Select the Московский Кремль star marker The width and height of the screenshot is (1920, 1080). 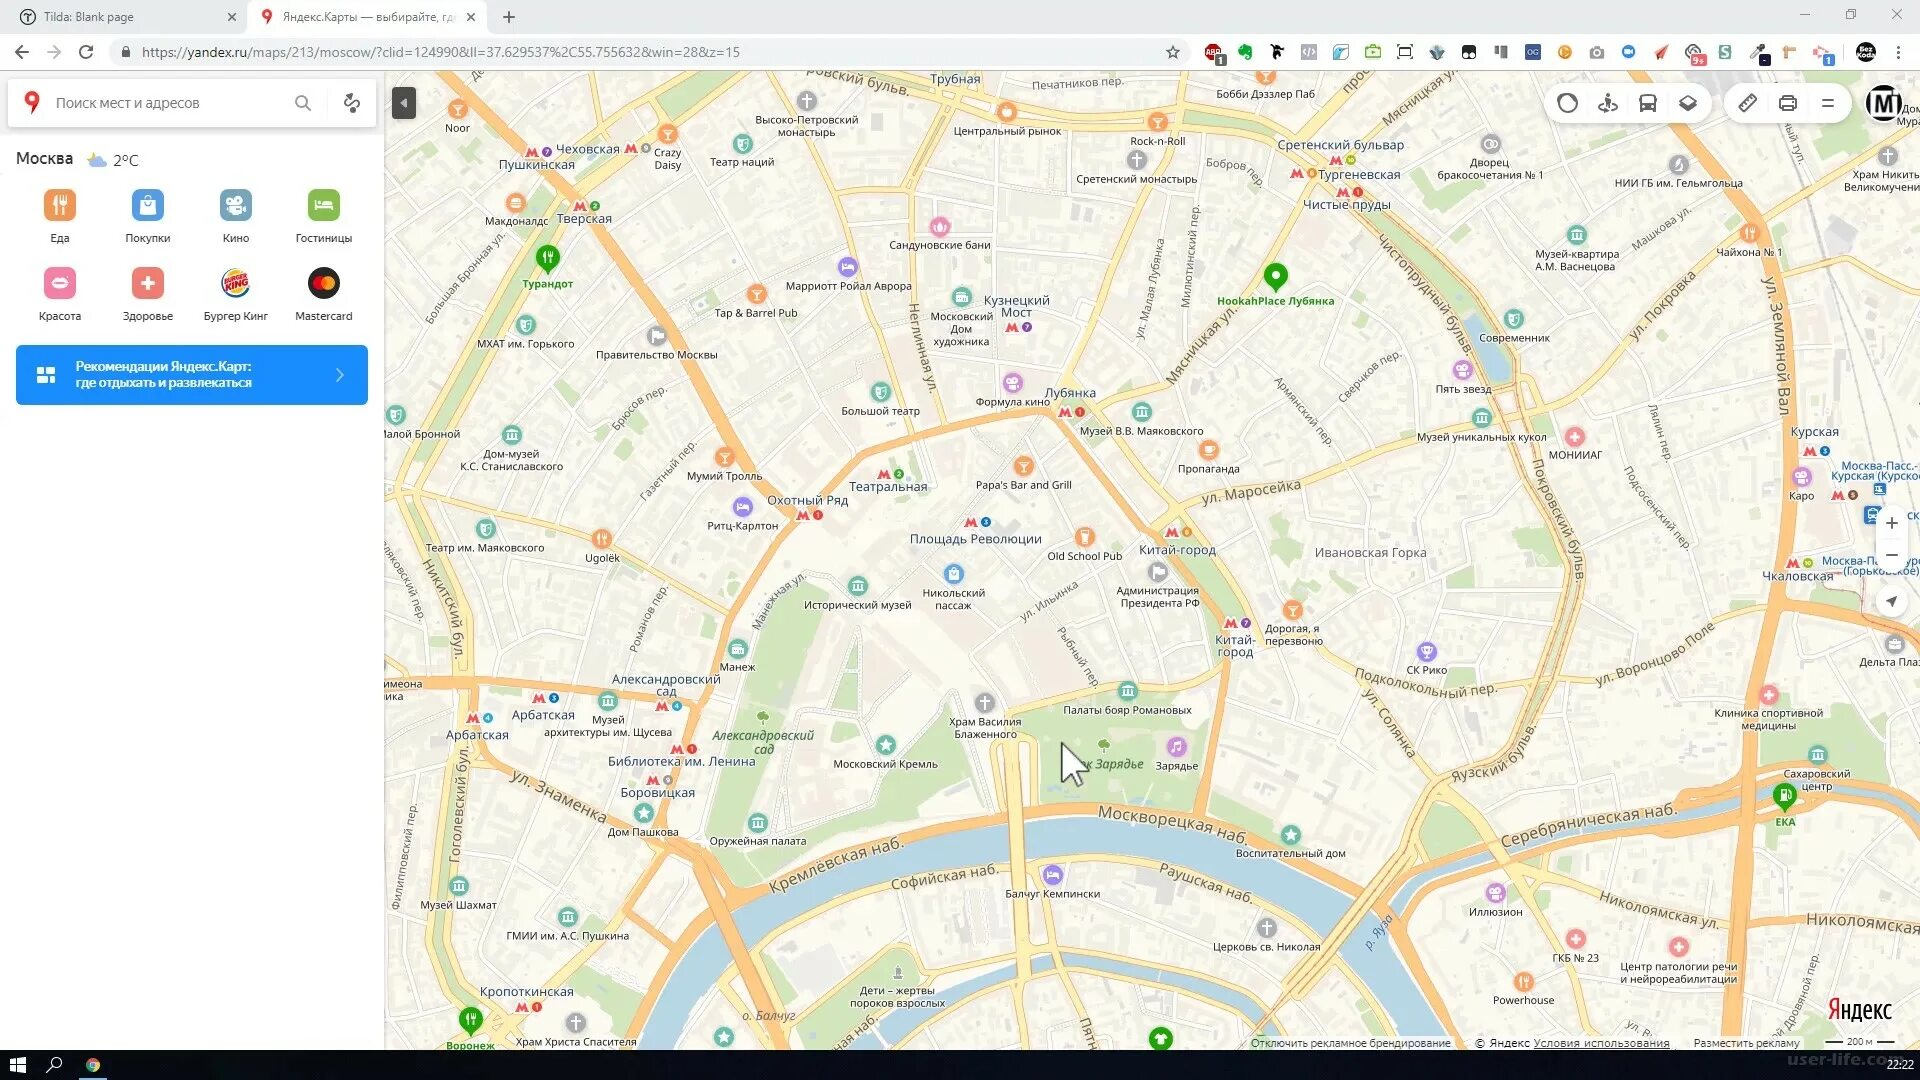click(x=885, y=745)
